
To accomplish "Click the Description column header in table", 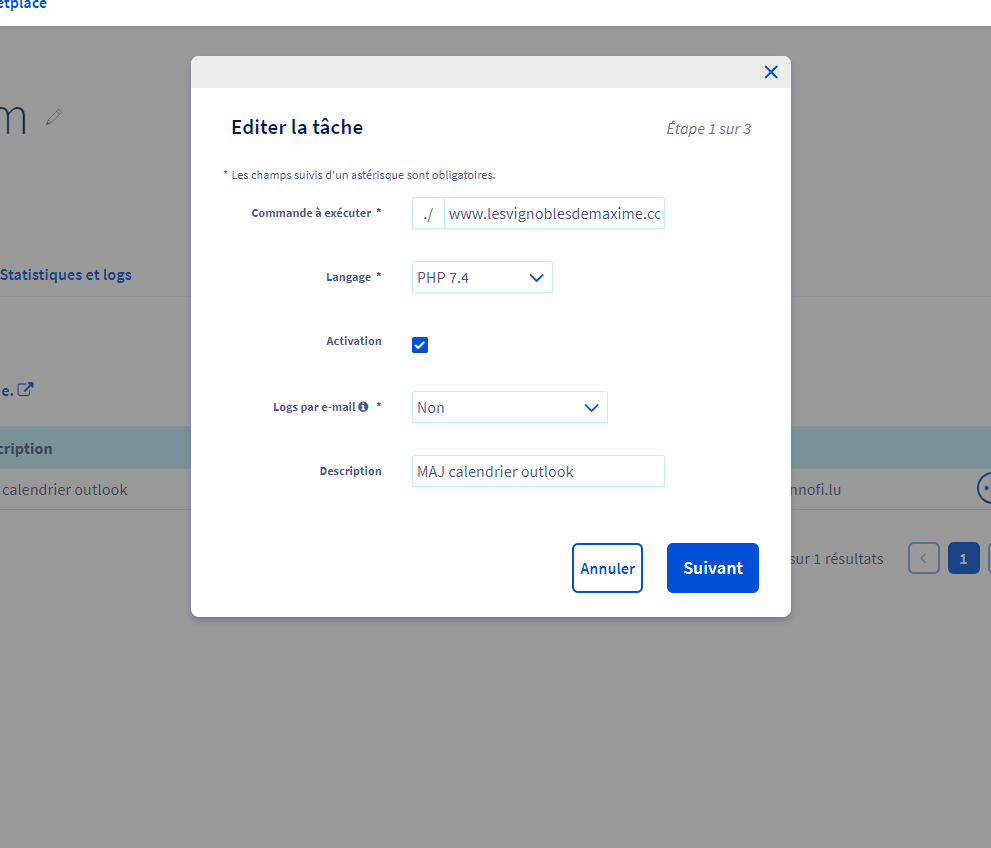I will pos(28,448).
